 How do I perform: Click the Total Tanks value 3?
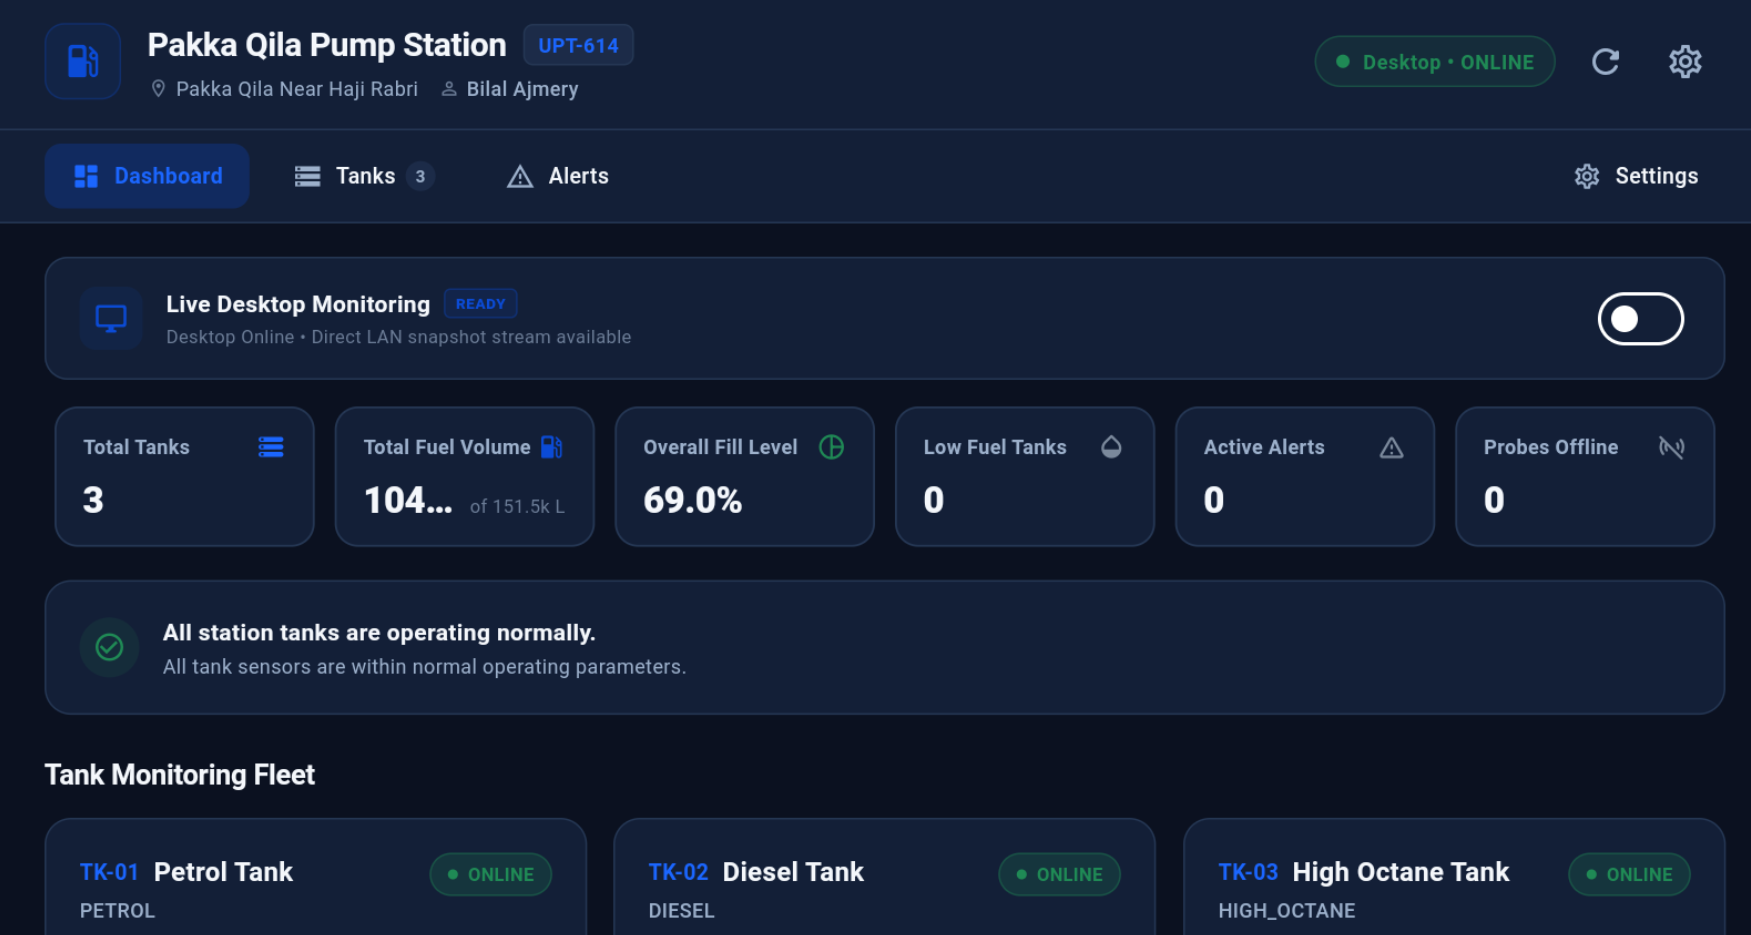[93, 500]
